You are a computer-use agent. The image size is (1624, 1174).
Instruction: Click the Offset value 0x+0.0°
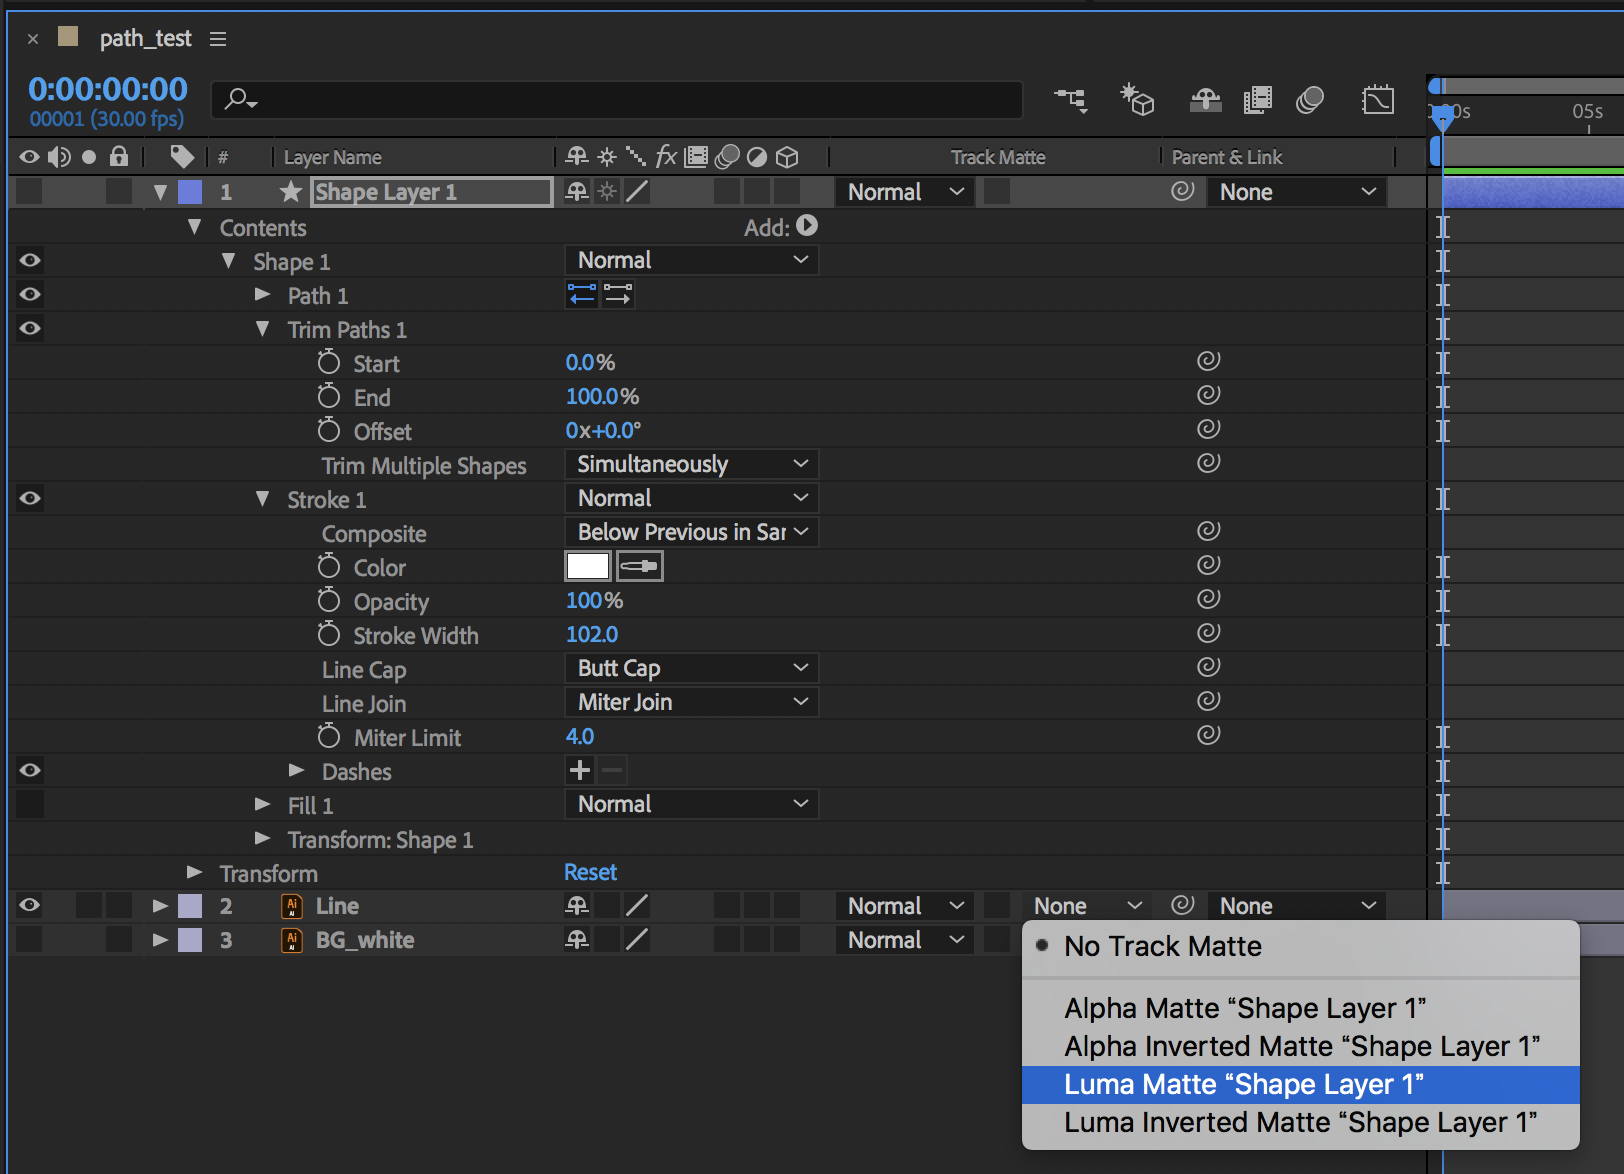pyautogui.click(x=603, y=430)
